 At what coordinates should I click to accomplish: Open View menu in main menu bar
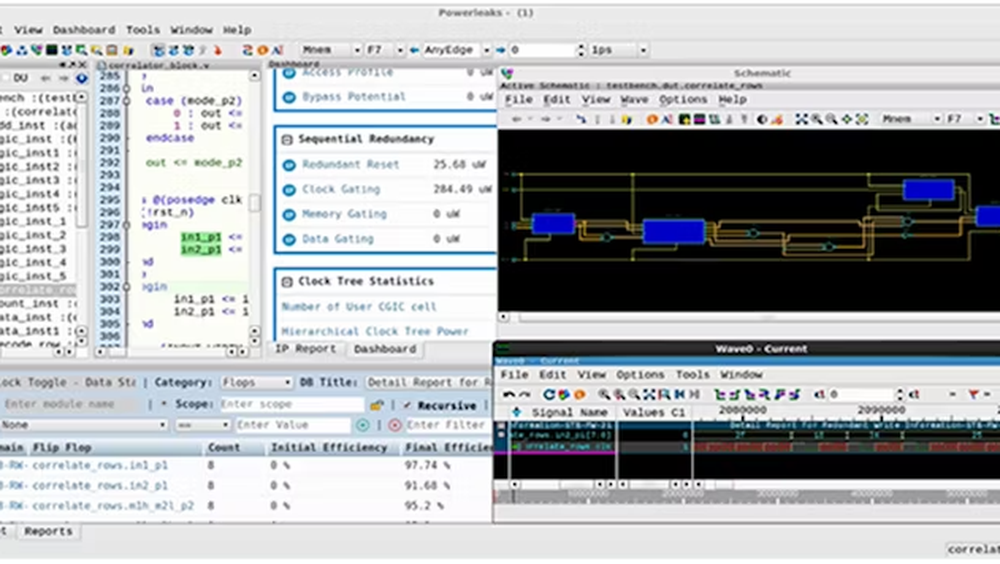coord(28,30)
